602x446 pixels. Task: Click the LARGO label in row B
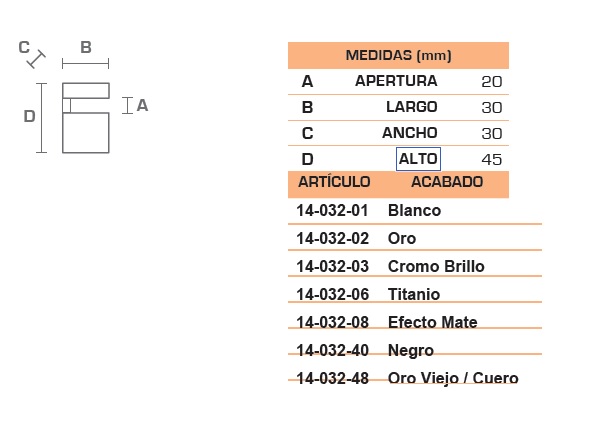(412, 107)
